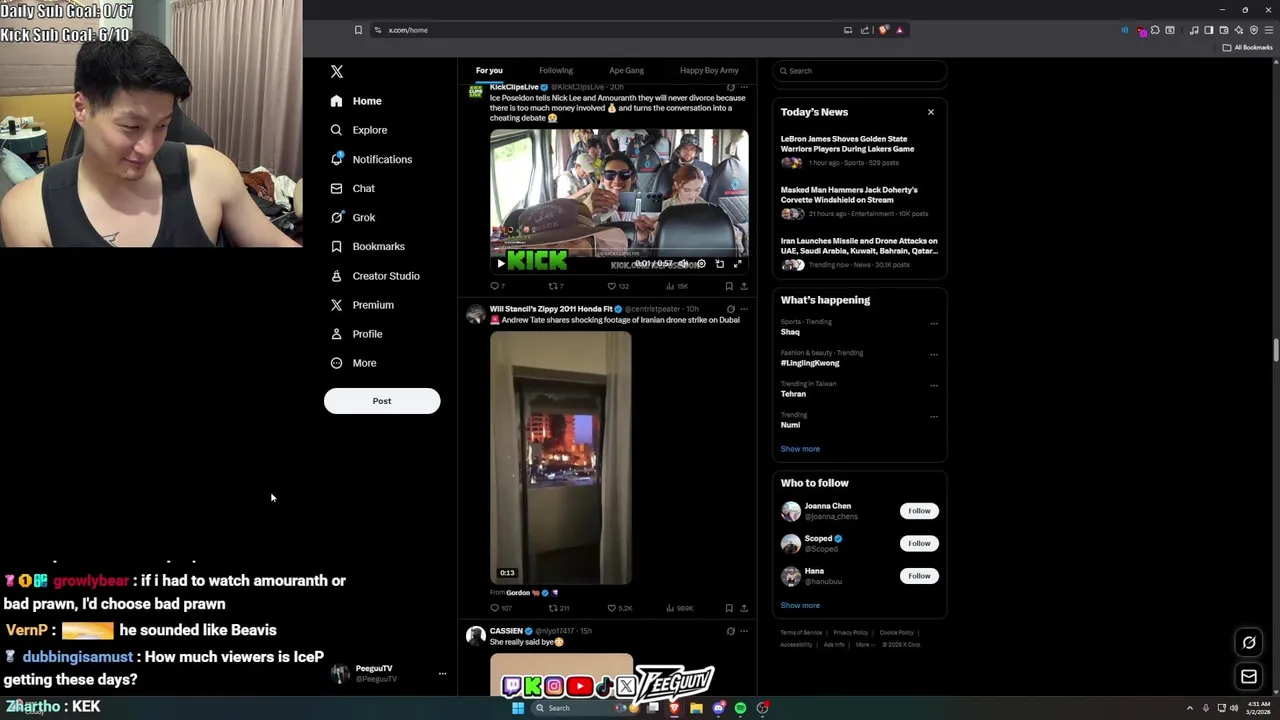Click the Windows Start button
1280x720 pixels.
518,708
